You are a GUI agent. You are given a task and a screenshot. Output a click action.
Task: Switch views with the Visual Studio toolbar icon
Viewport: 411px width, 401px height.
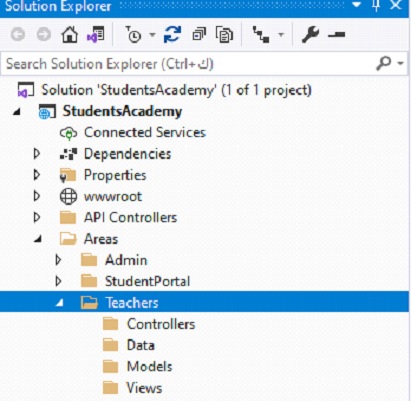96,34
